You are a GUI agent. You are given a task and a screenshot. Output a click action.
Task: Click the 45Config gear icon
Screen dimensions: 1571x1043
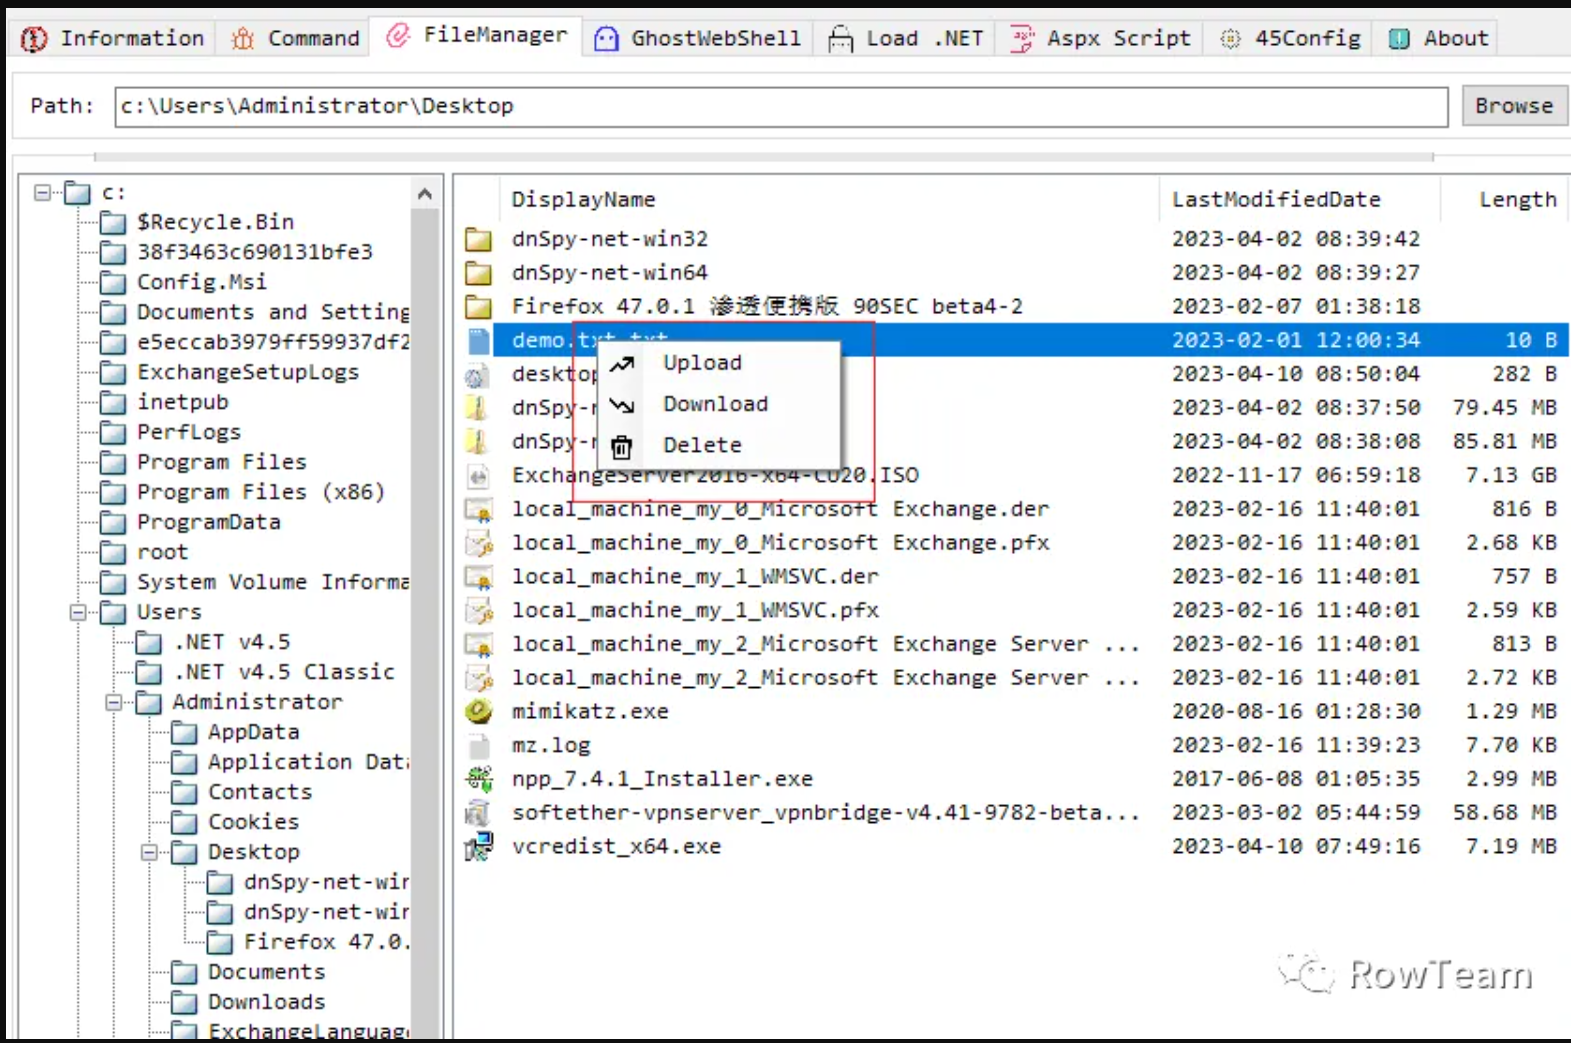[x=1230, y=39]
